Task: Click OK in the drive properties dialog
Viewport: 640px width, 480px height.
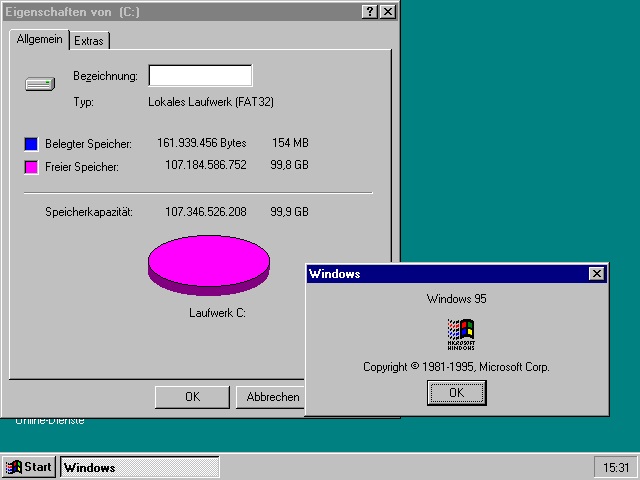Action: coord(192,397)
